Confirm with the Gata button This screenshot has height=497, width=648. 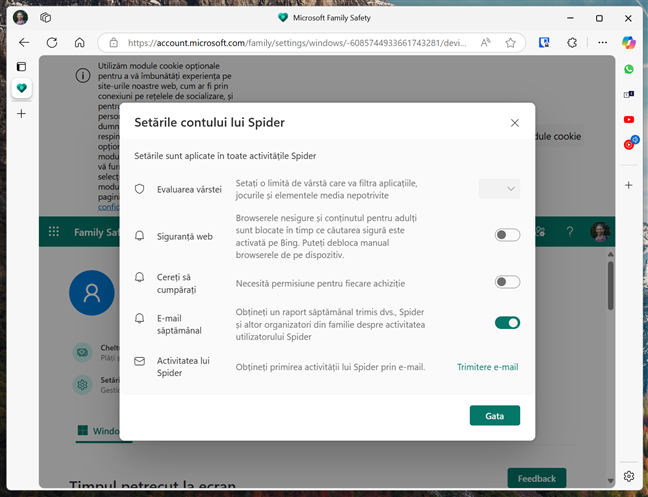click(495, 416)
